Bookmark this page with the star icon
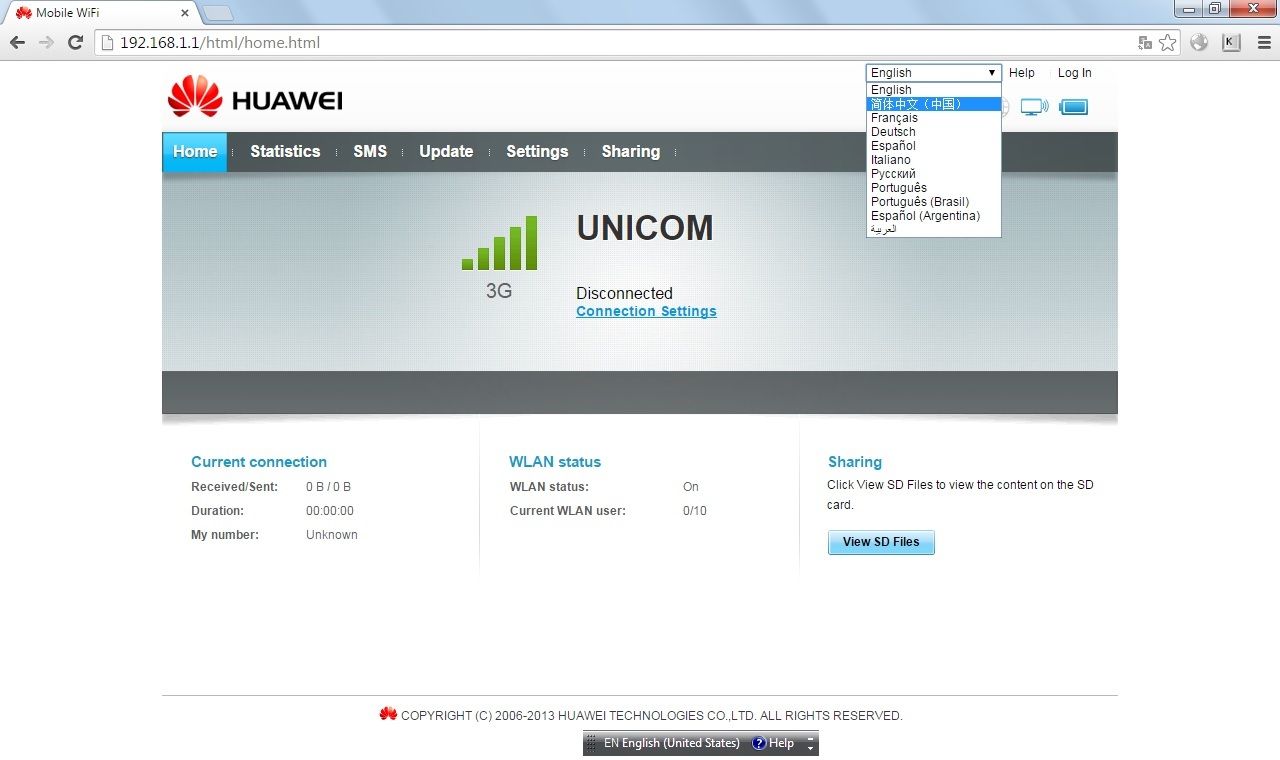This screenshot has width=1280, height=760. [1167, 43]
